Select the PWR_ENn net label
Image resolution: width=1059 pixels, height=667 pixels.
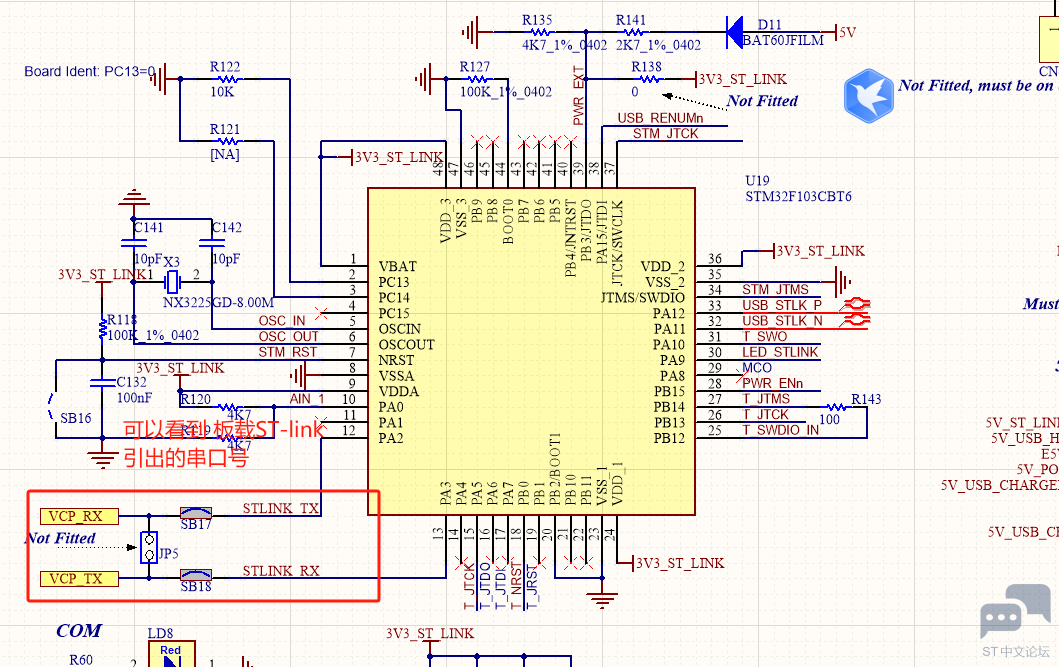(773, 383)
